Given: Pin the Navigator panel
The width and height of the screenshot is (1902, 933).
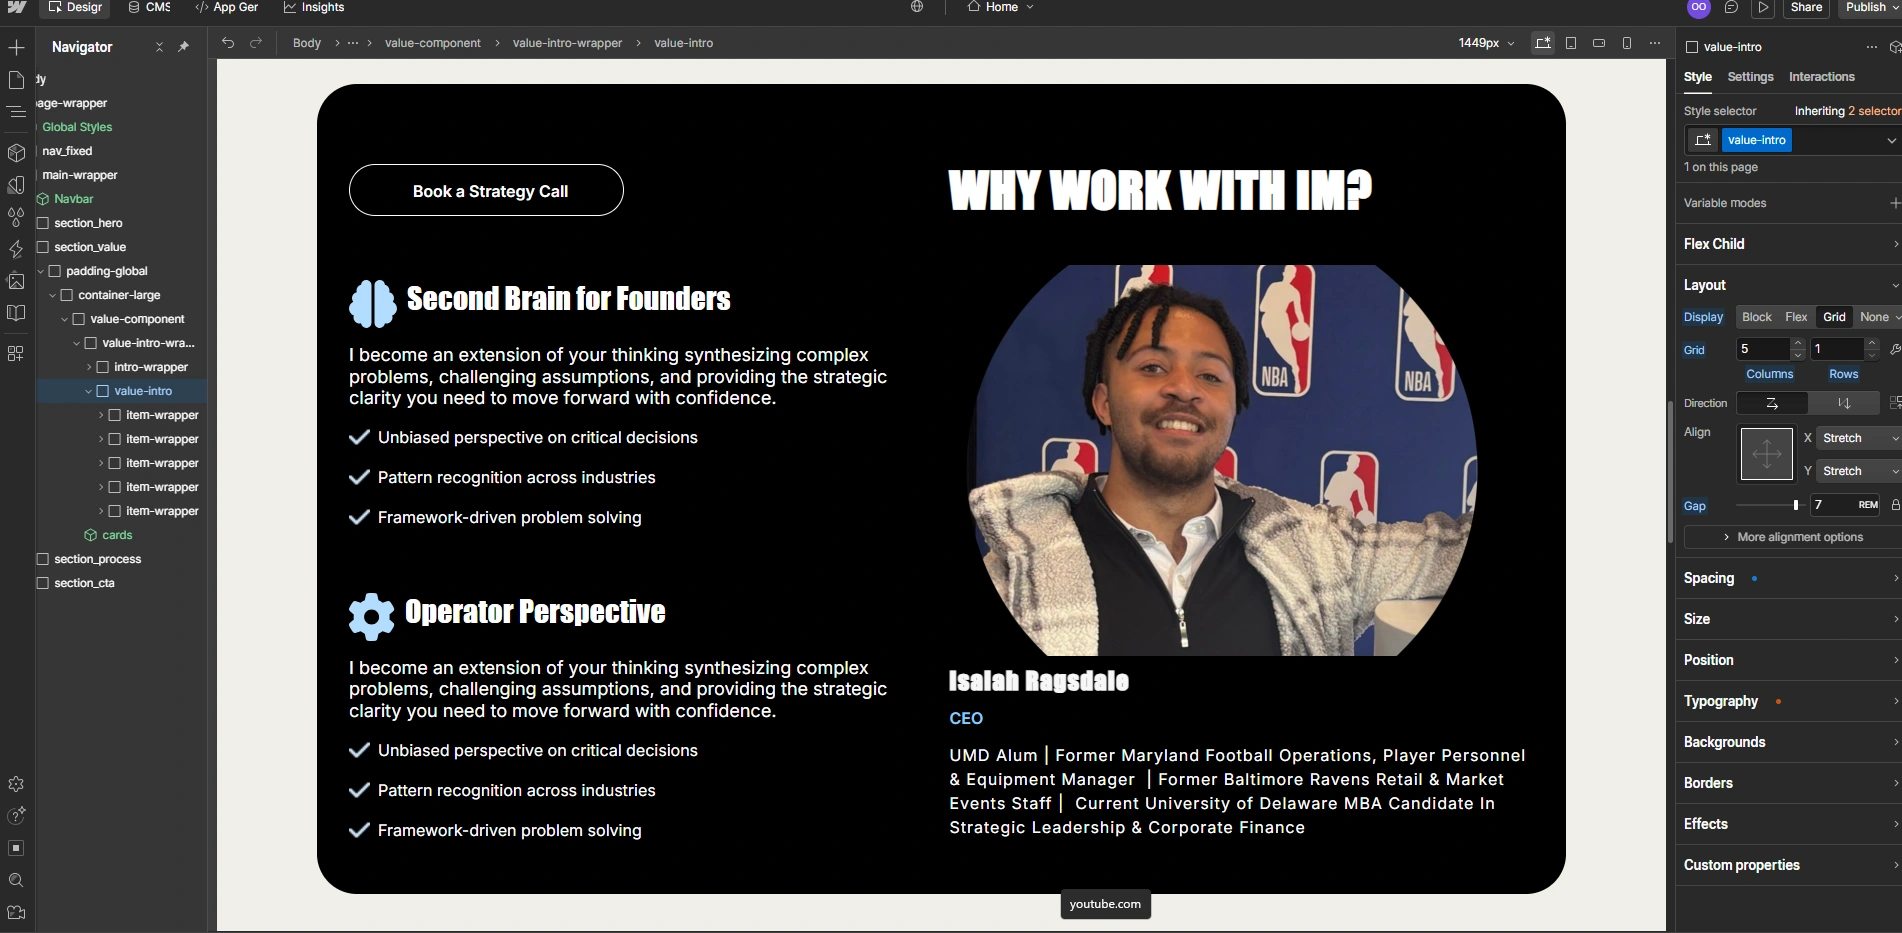Looking at the screenshot, I should pos(183,47).
